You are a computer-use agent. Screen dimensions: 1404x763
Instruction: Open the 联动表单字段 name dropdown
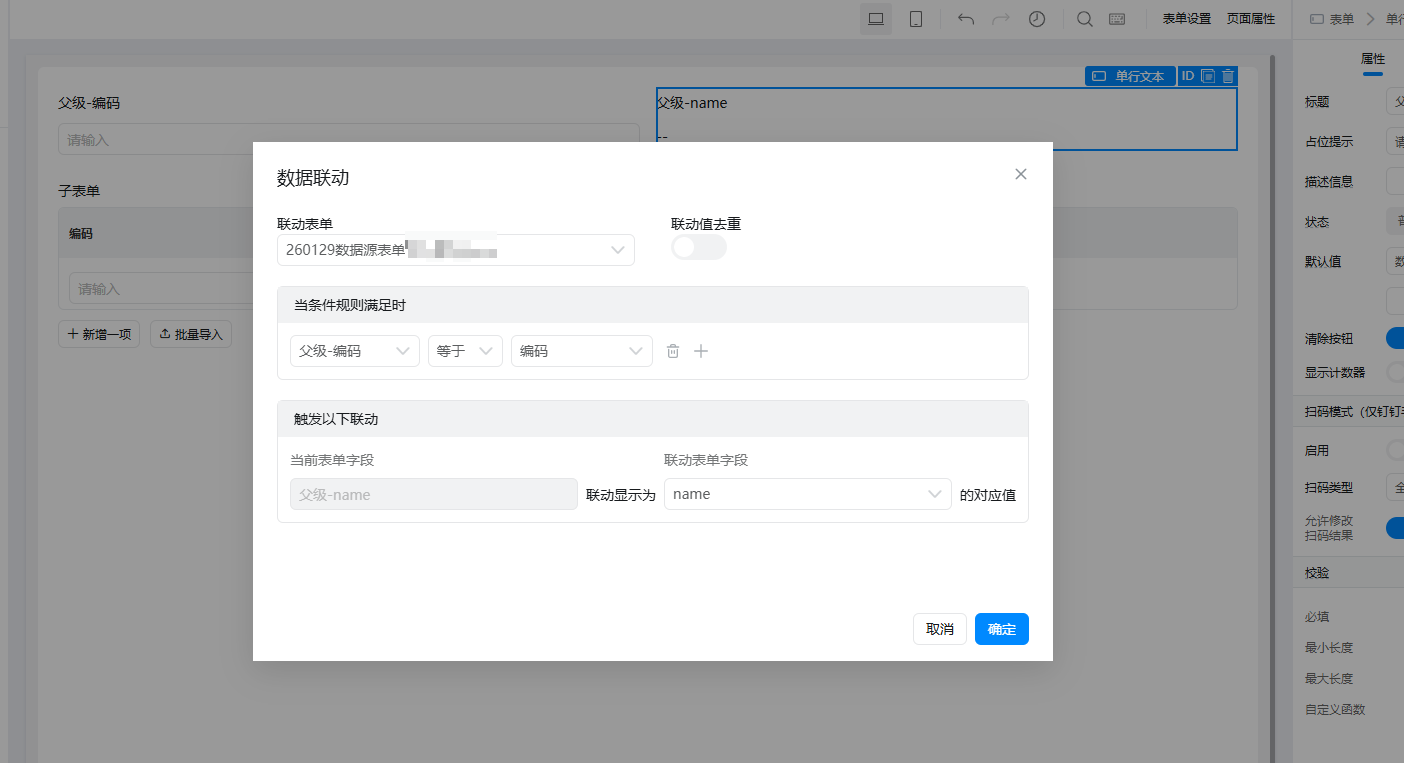[808, 494]
